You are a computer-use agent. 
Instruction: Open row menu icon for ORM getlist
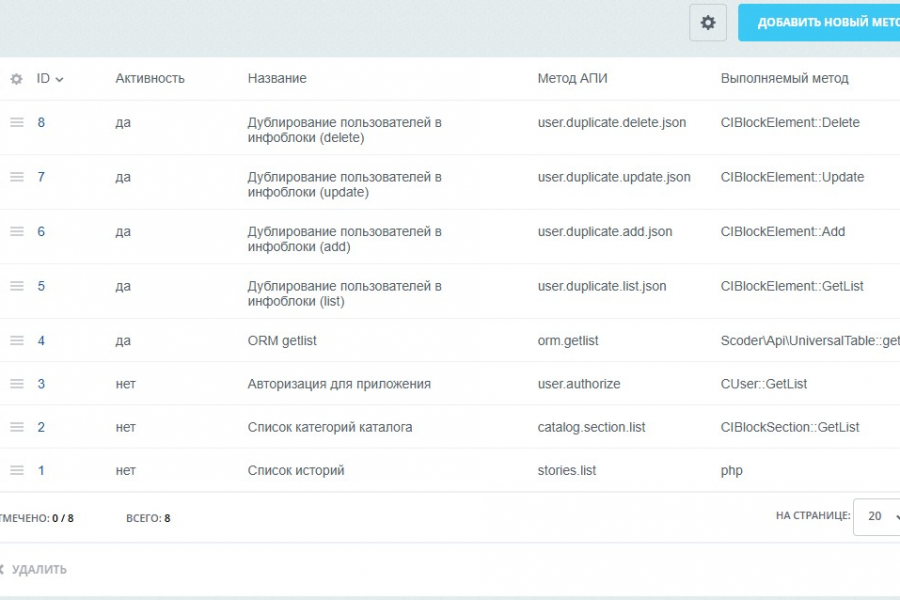[17, 340]
